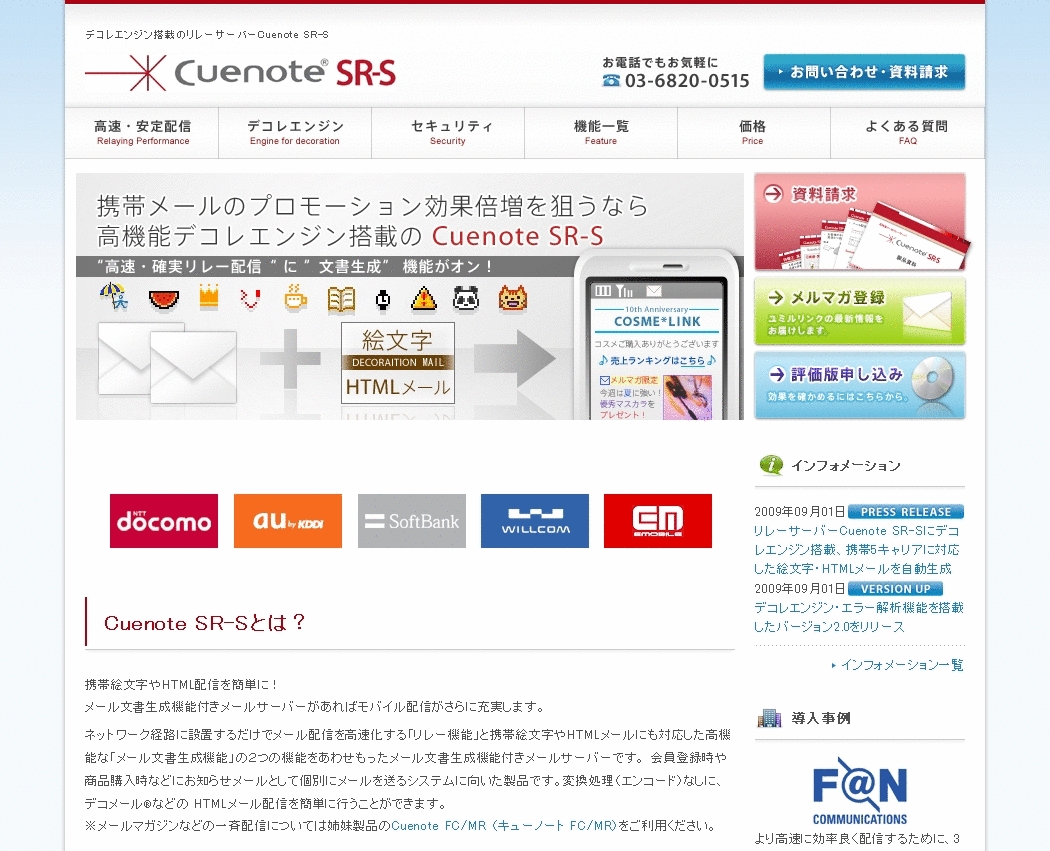
Task: Click the 評価版申し込み blue banner
Action: coord(860,385)
